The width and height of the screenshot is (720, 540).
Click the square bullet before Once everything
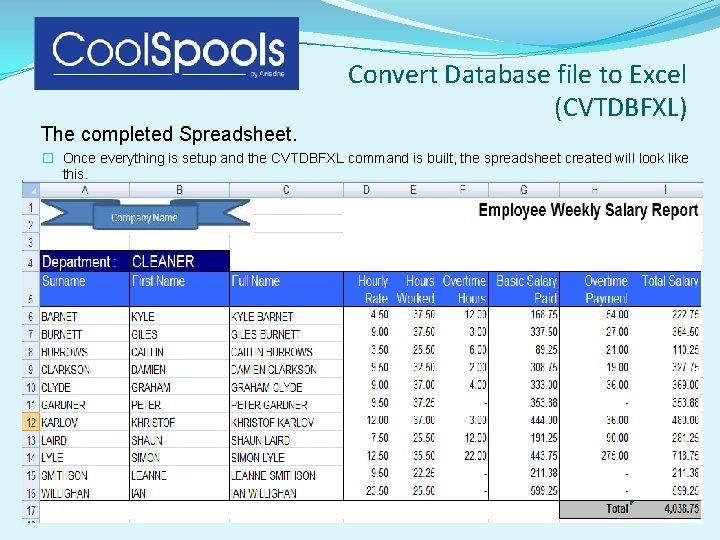(x=48, y=158)
